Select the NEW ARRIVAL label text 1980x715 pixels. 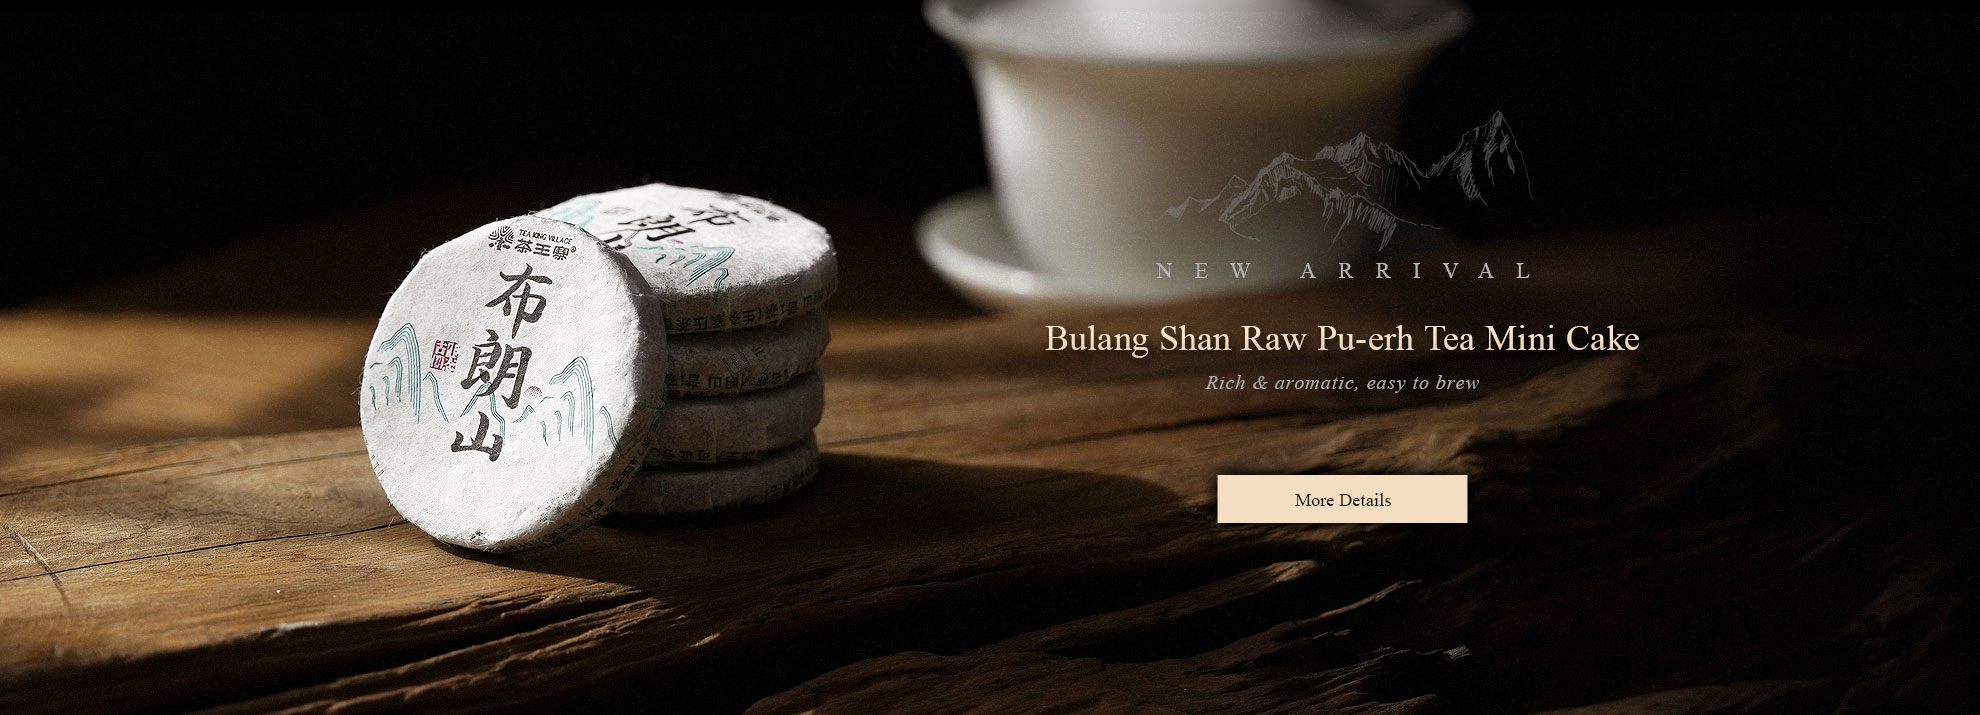click(1344, 271)
